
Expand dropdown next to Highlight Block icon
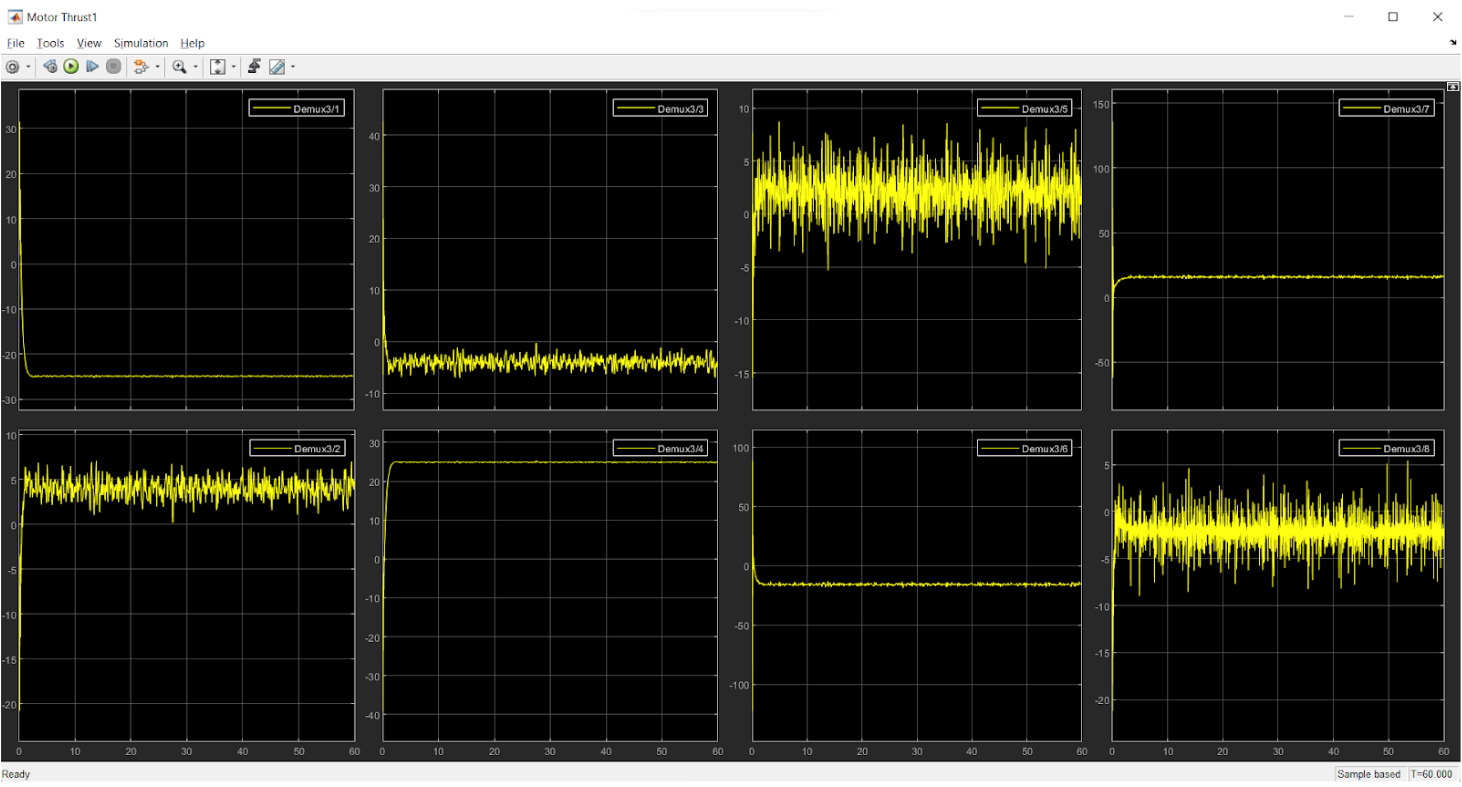click(x=156, y=67)
